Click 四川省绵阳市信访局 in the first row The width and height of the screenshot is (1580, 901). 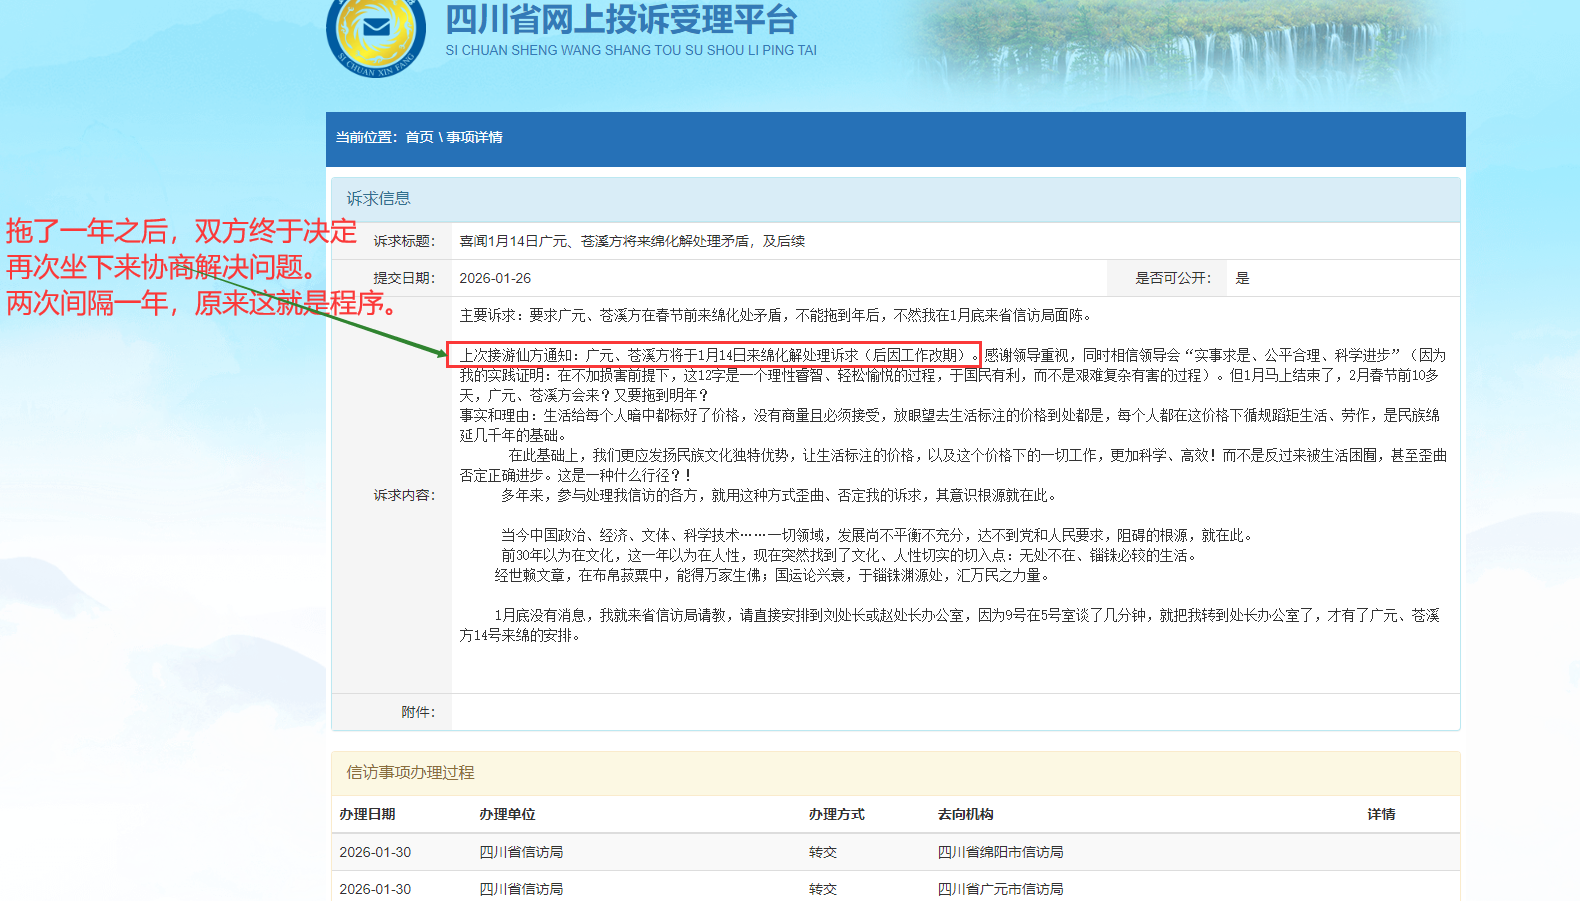click(x=1000, y=852)
